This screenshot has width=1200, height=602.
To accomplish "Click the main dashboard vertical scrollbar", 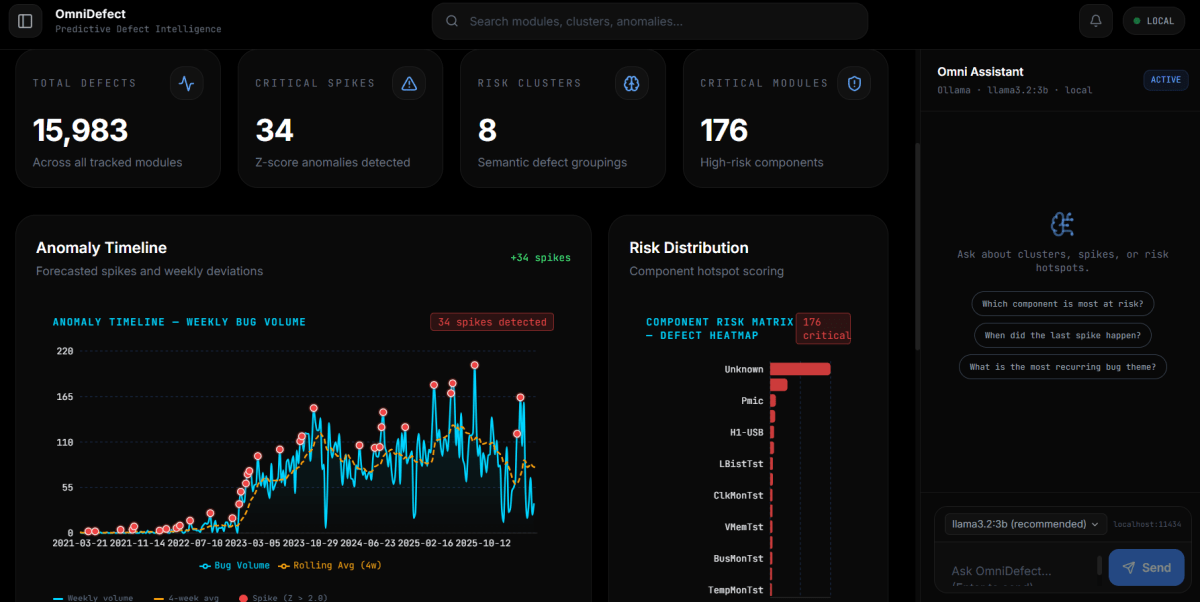I will pos(918,246).
